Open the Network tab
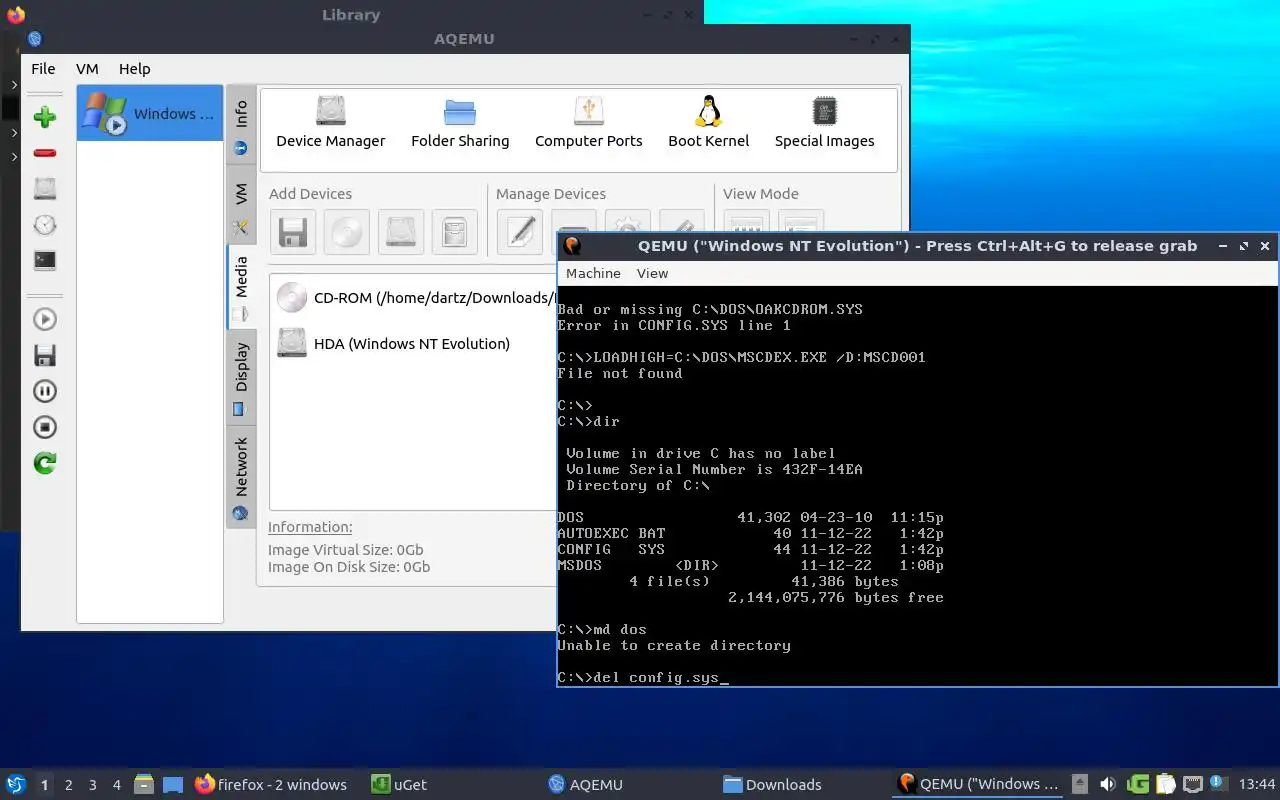 coord(241,478)
